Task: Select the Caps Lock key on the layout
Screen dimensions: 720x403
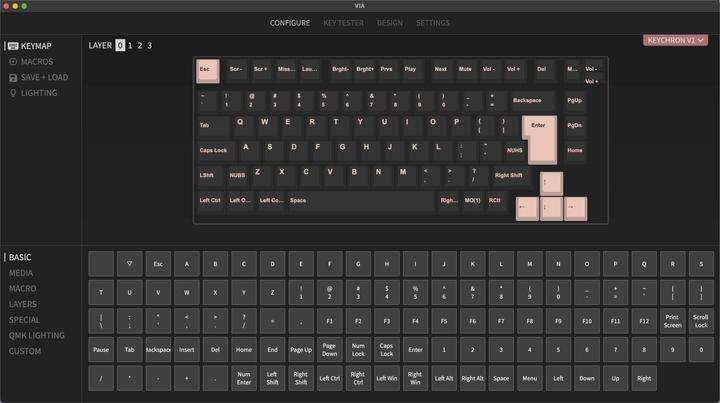Action: [215, 151]
